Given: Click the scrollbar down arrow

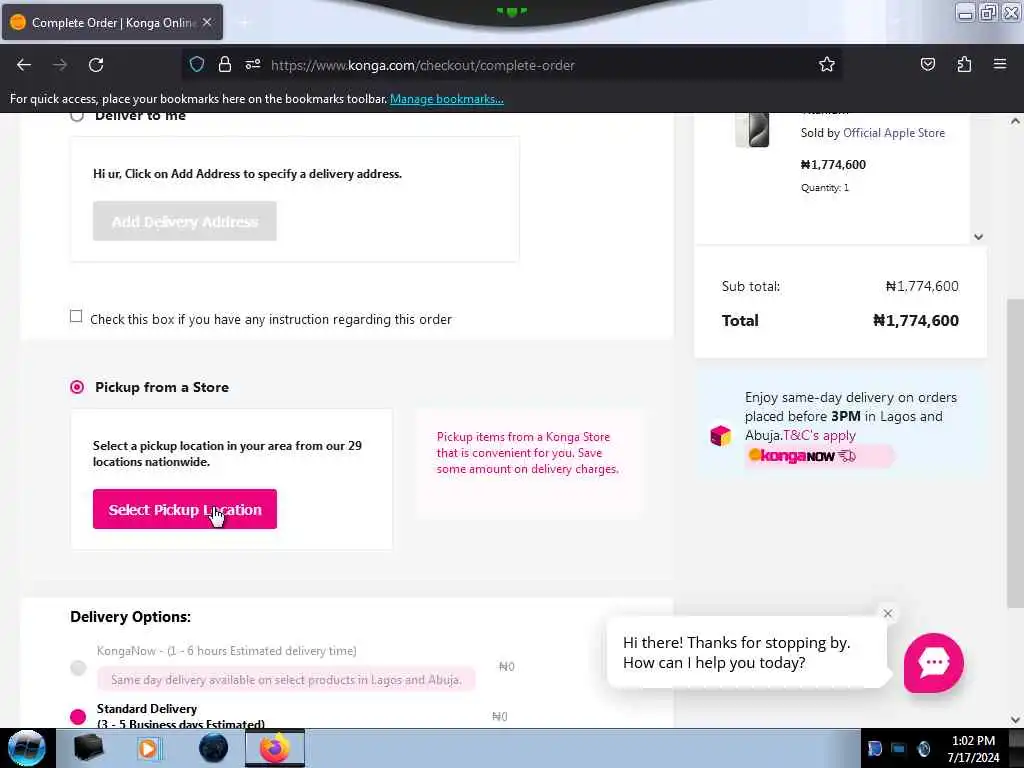Looking at the screenshot, I should click(1015, 720).
